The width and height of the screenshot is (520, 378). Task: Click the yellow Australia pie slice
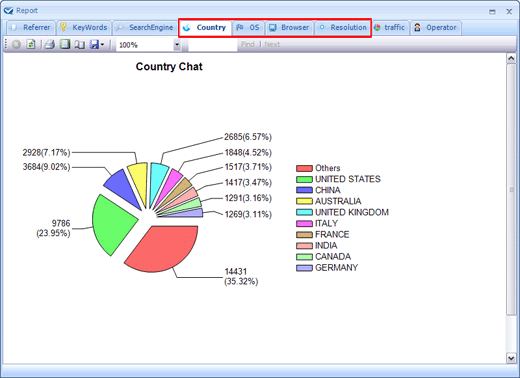click(x=139, y=182)
